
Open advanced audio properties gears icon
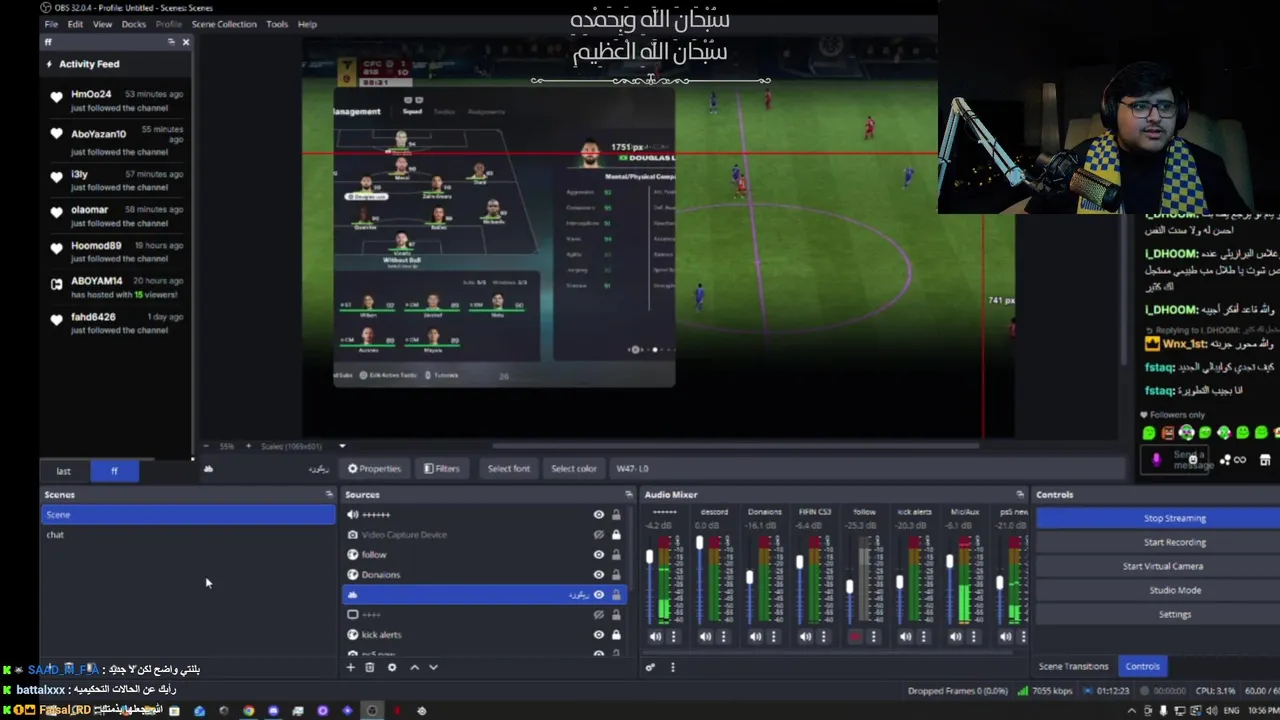[650, 667]
